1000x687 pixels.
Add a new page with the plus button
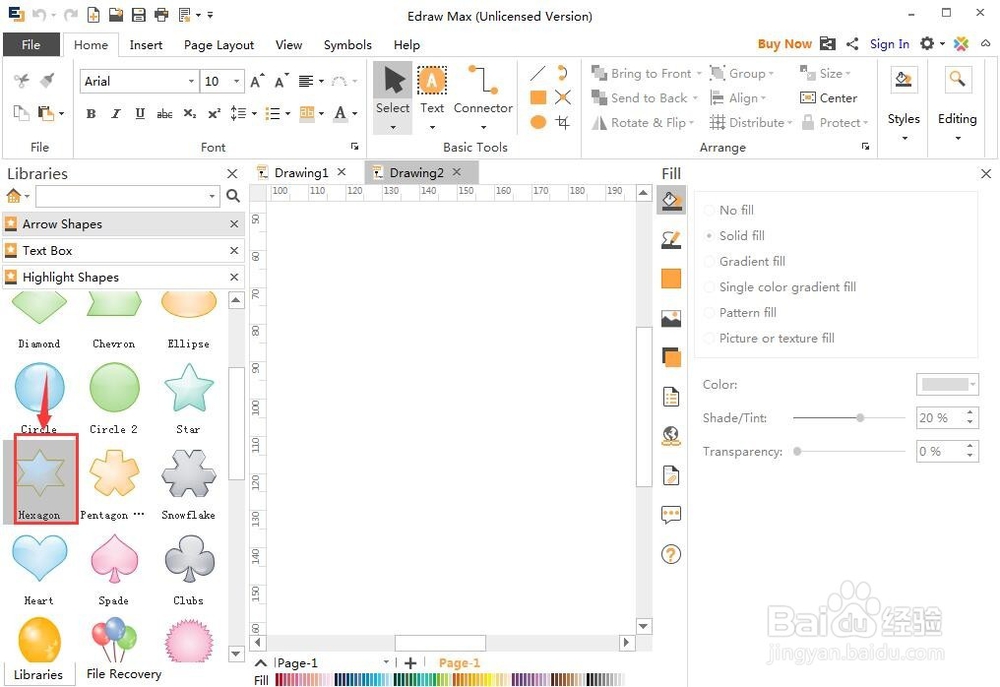411,663
